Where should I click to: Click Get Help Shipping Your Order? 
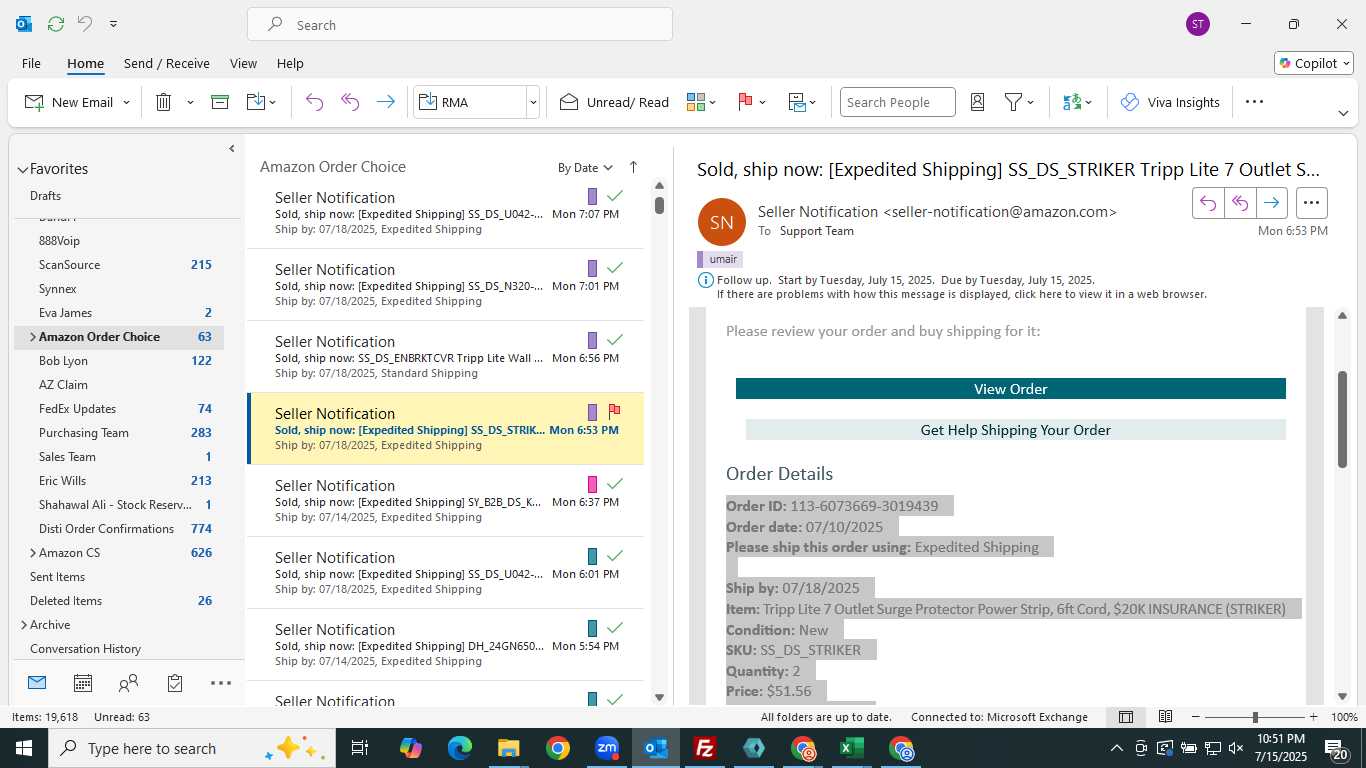1015,430
